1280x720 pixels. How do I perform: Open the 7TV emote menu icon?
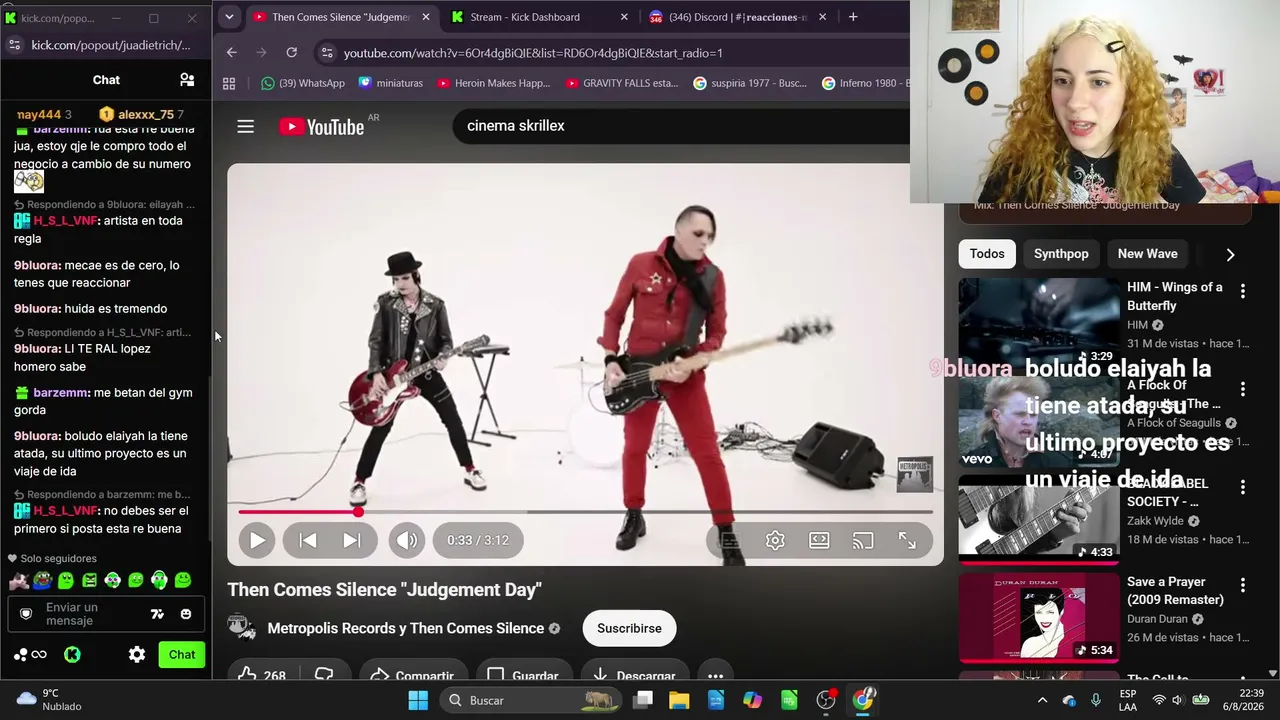pos(157,614)
